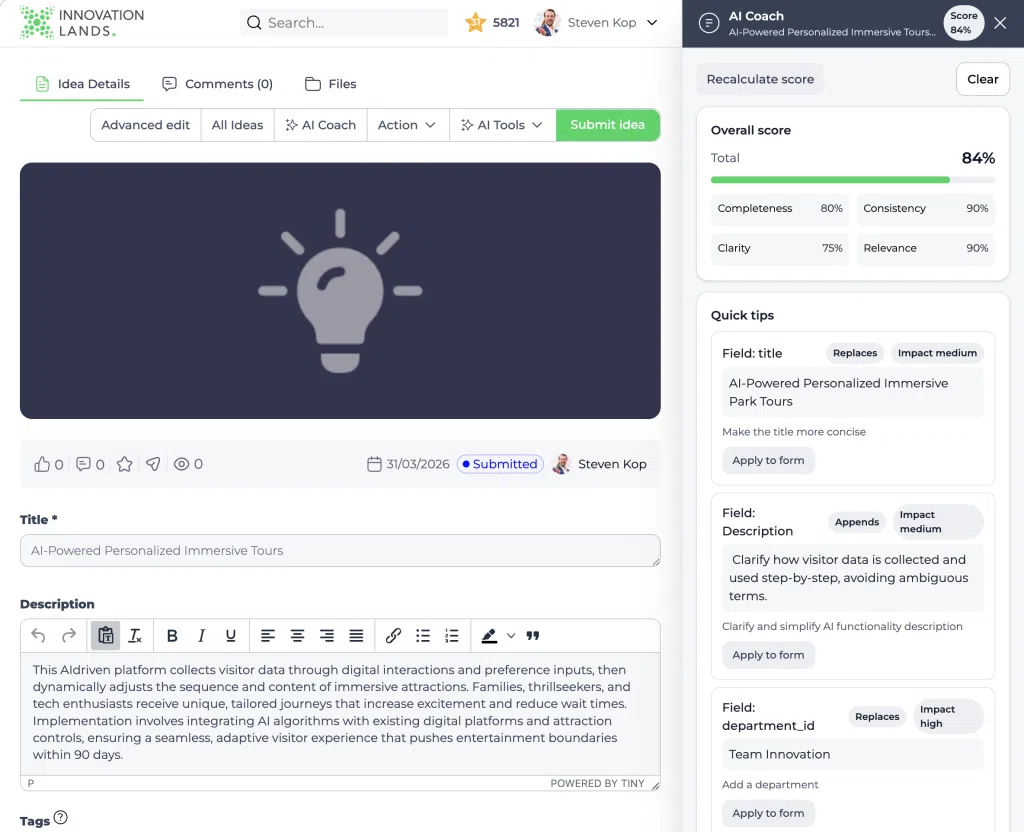The width and height of the screenshot is (1024, 832).
Task: Undo the last editor change
Action: pos(39,635)
